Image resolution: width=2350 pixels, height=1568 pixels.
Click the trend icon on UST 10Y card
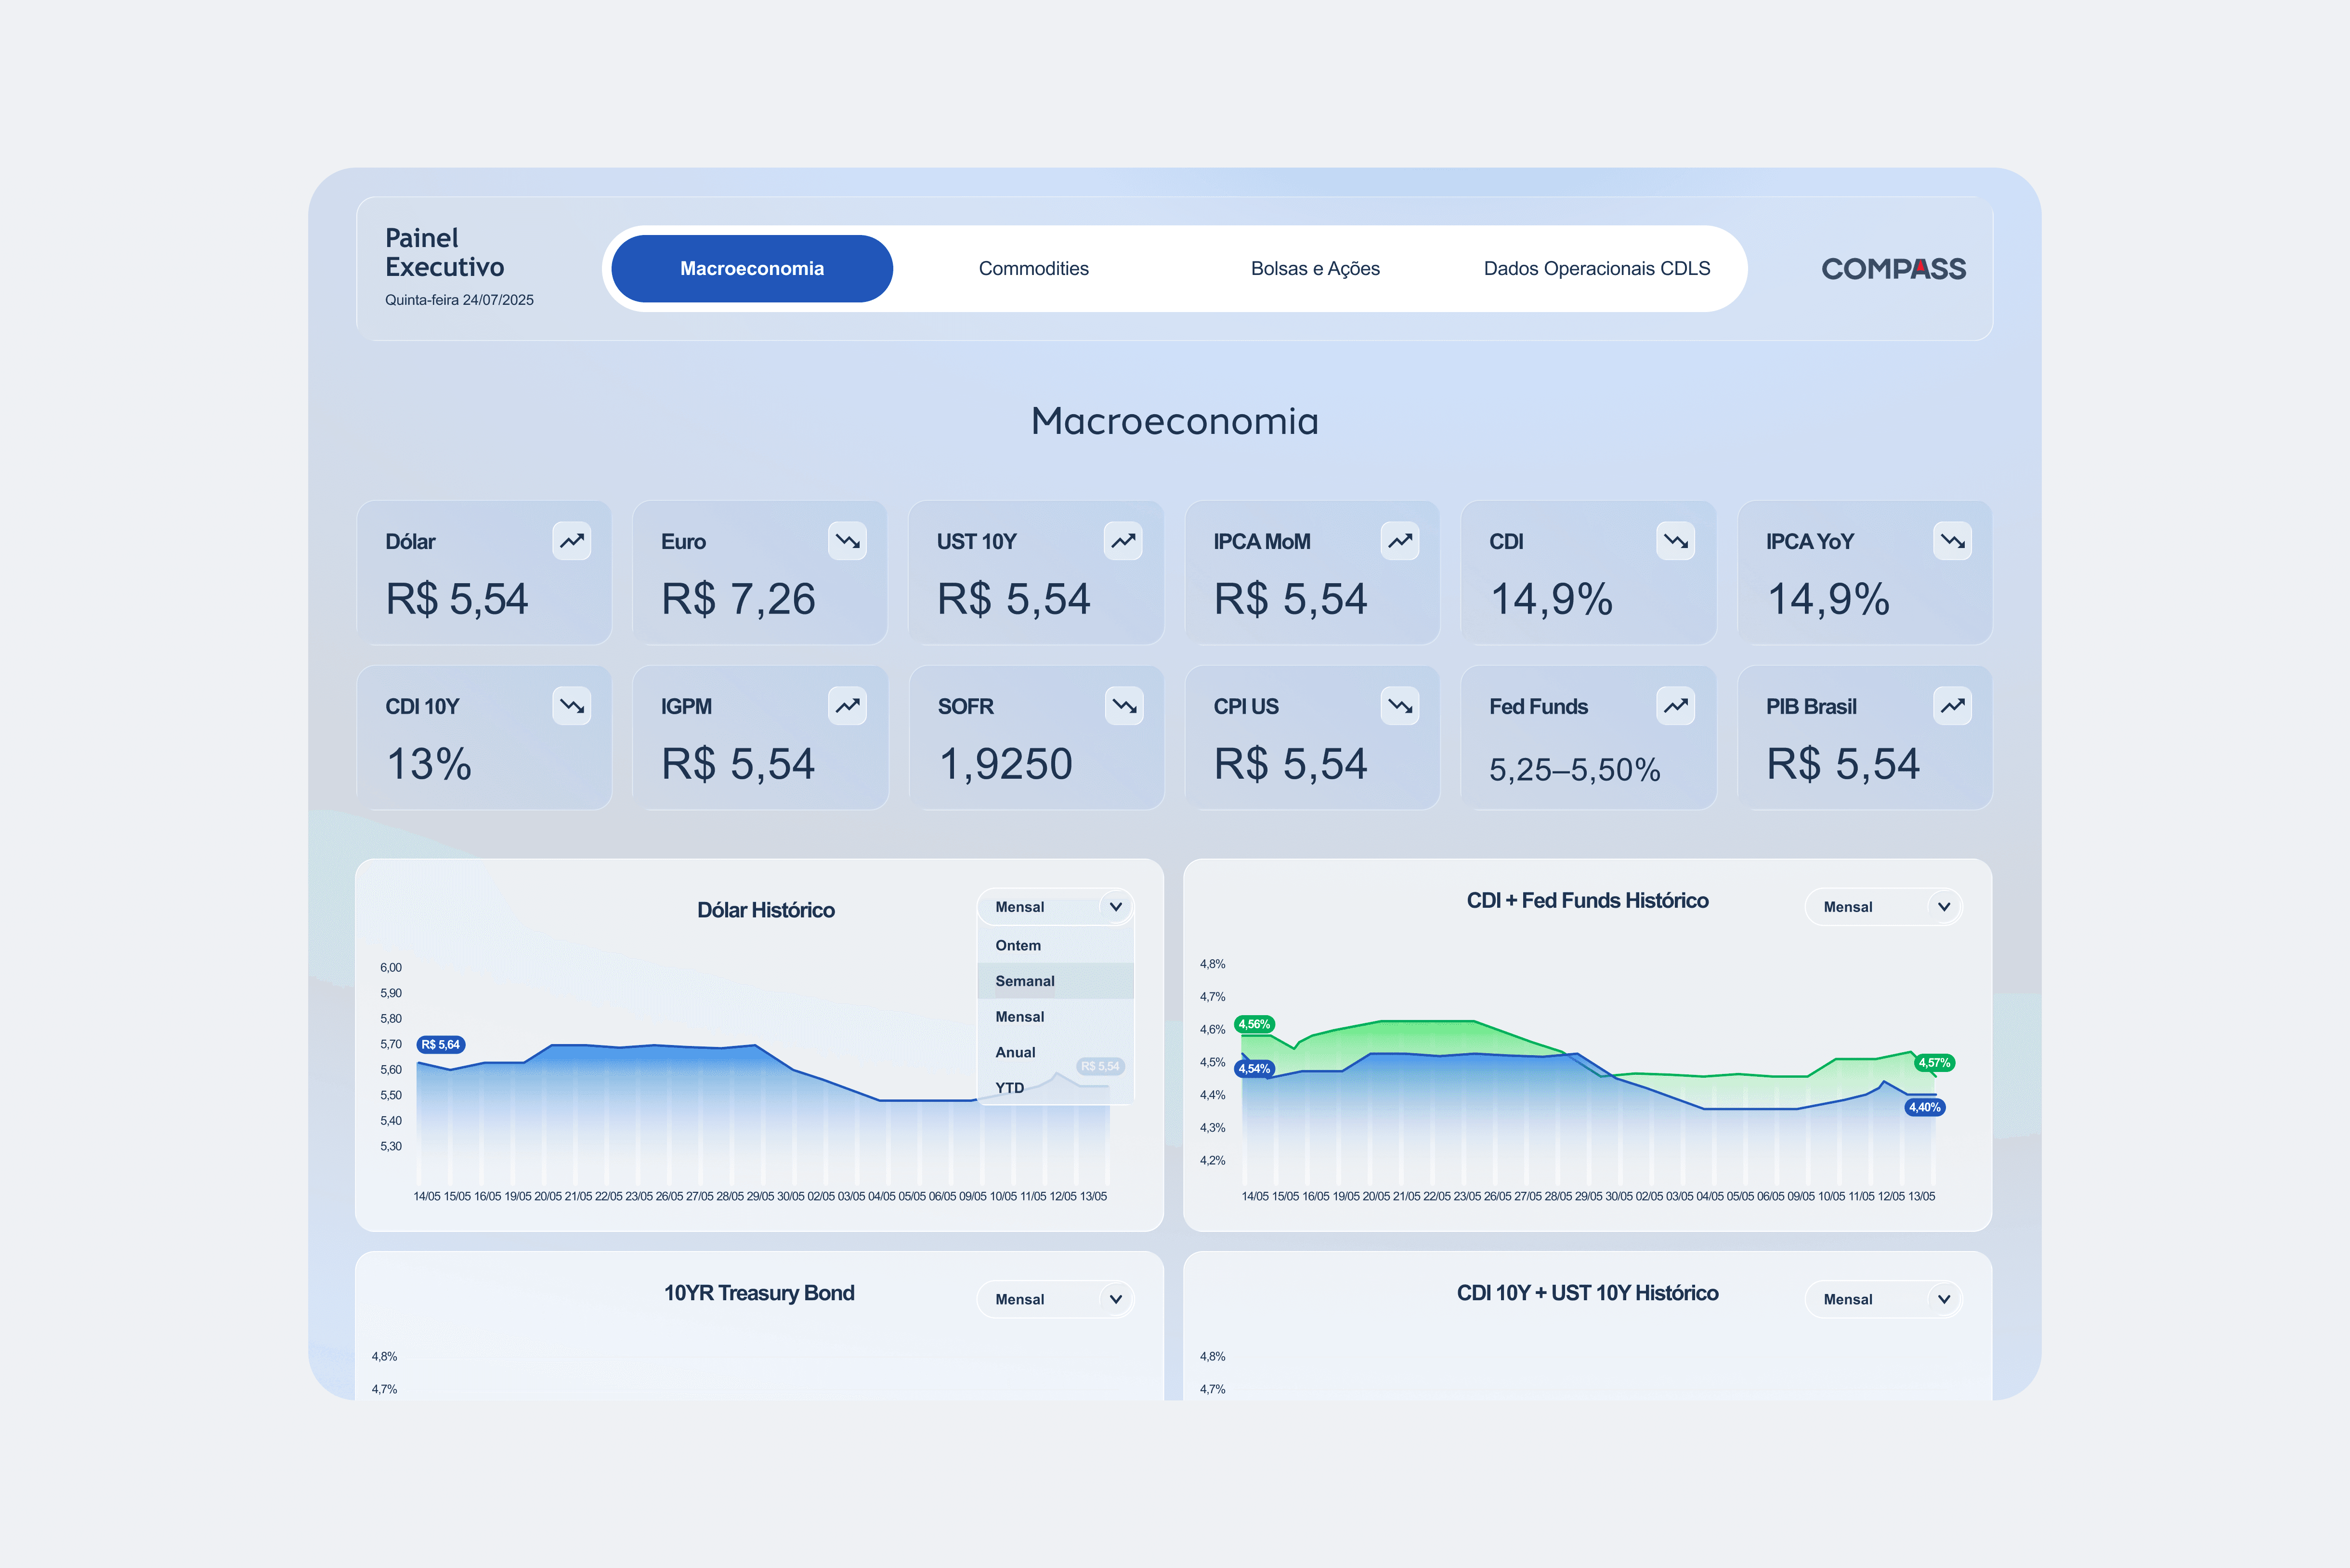pyautogui.click(x=1123, y=541)
